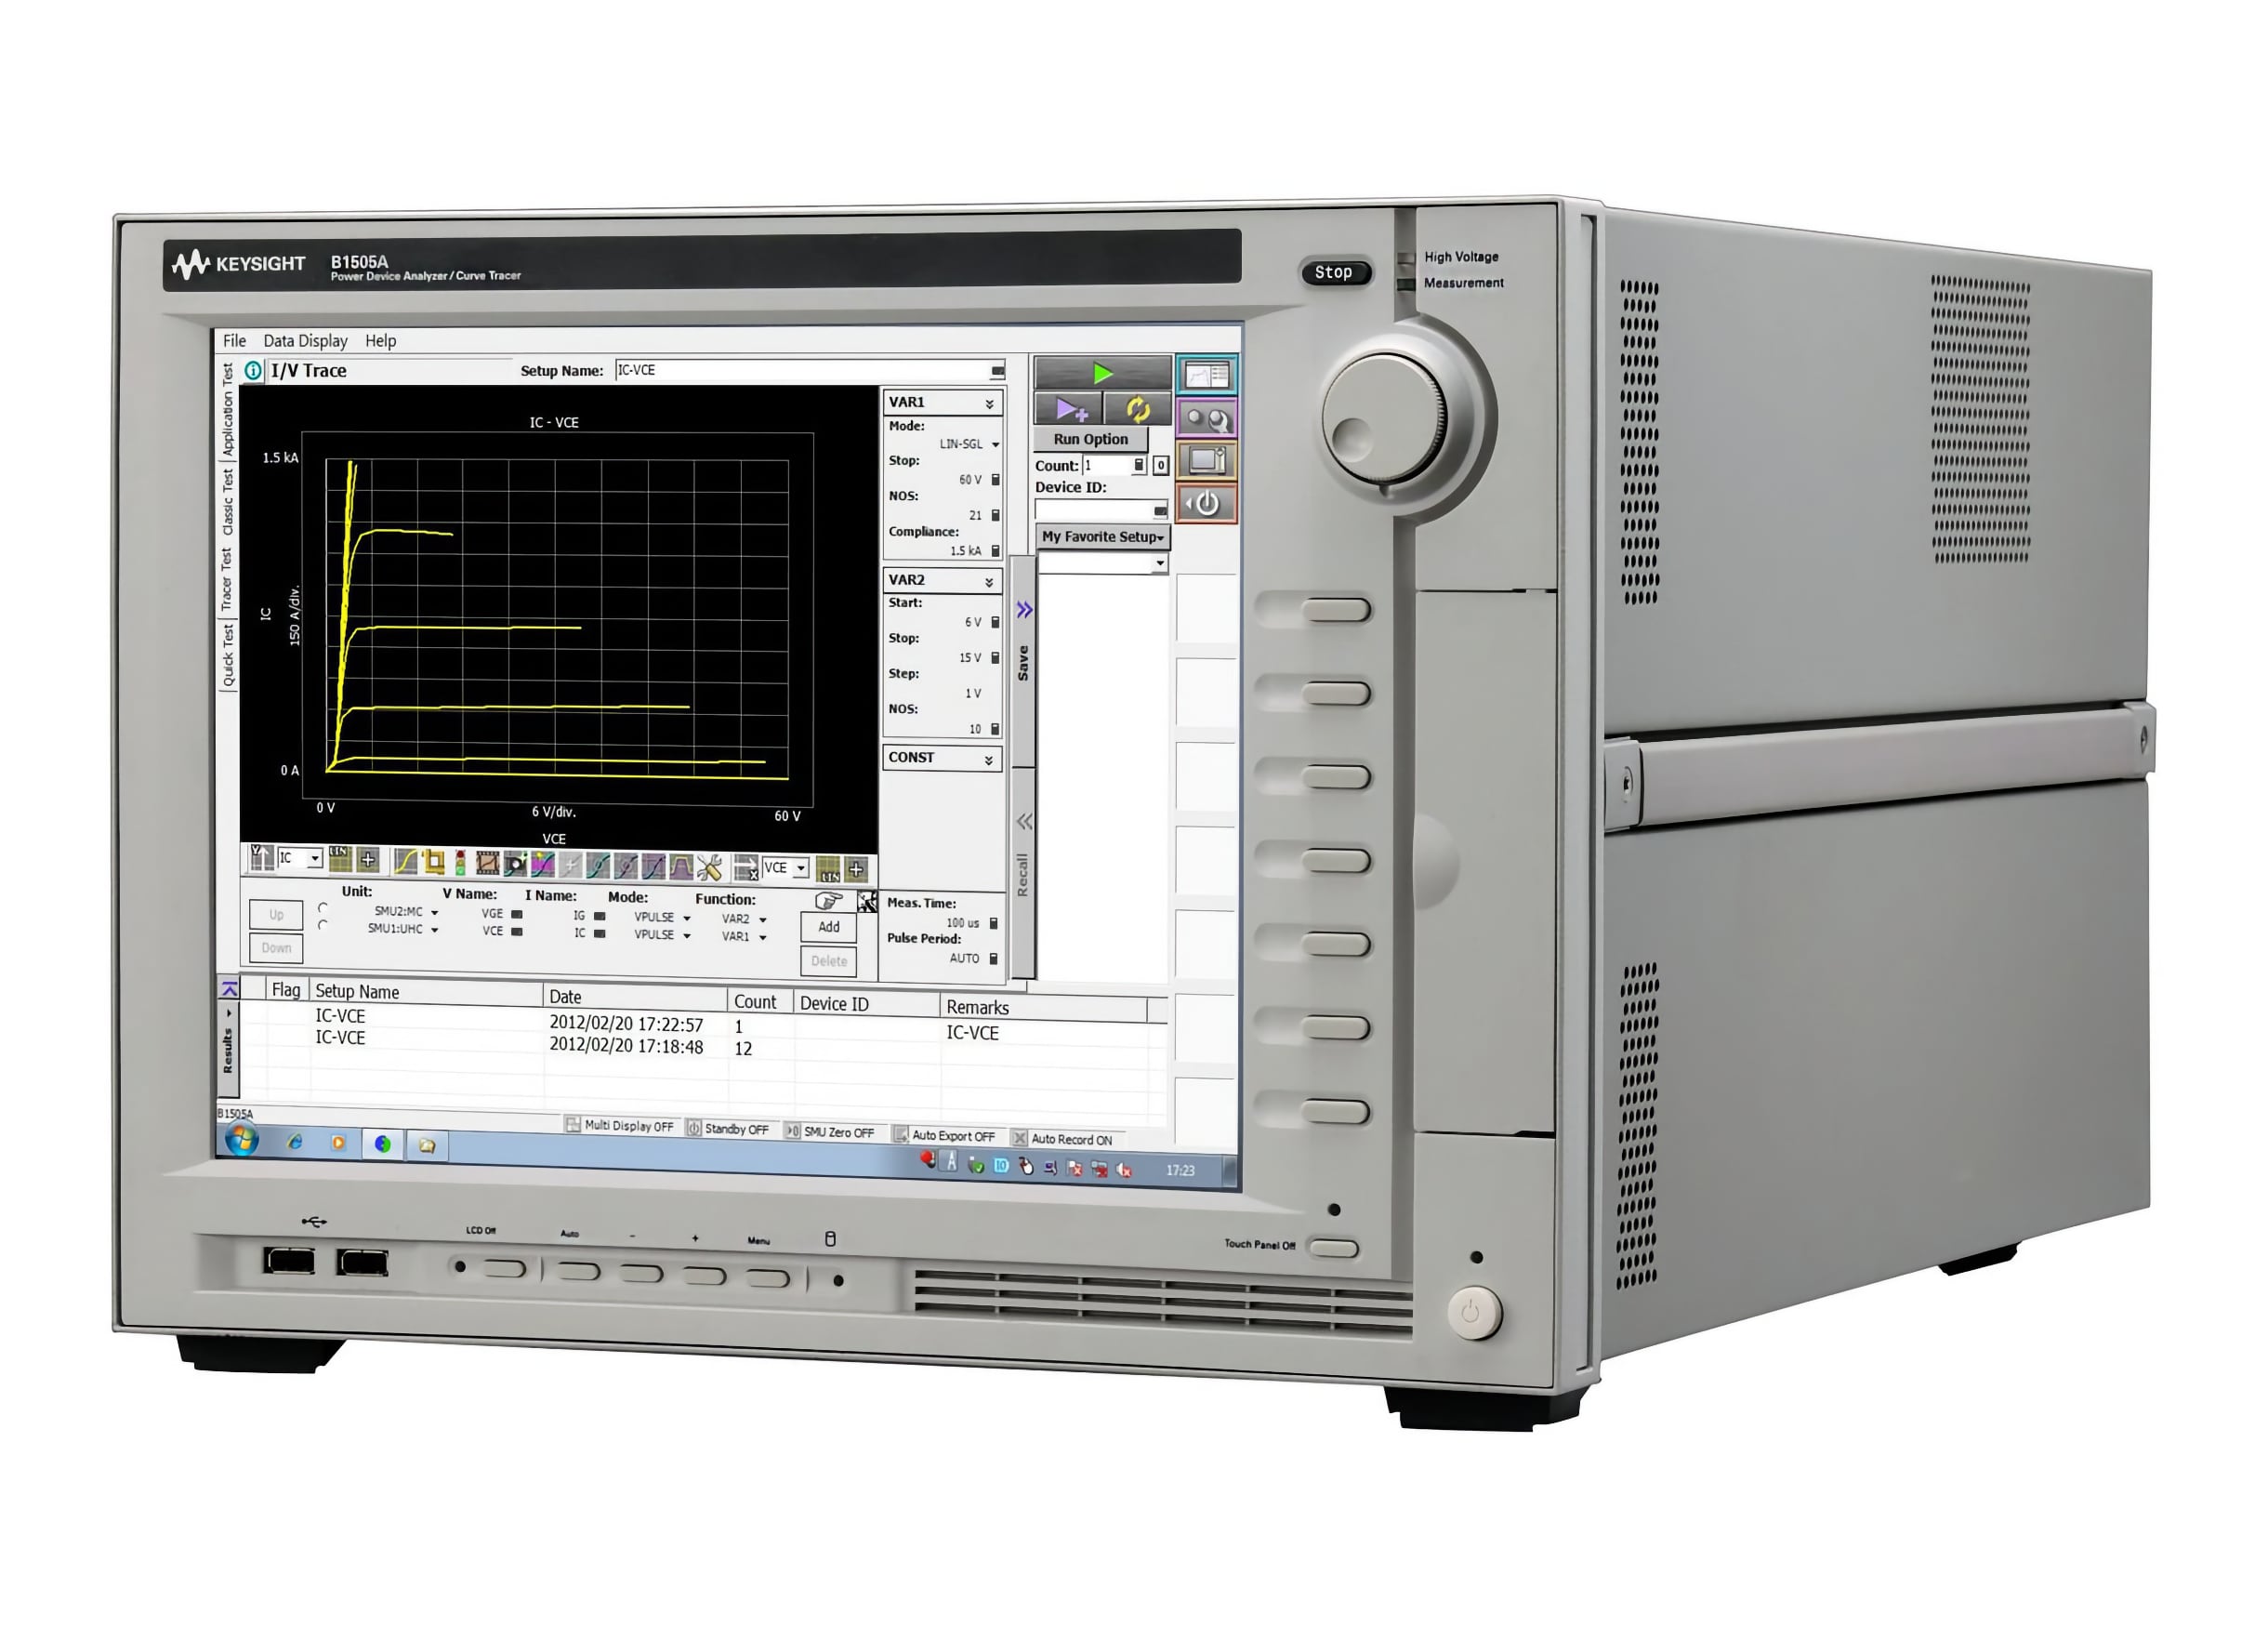Toggle the LIN scale icon beside IC dropdown

[x=340, y=858]
